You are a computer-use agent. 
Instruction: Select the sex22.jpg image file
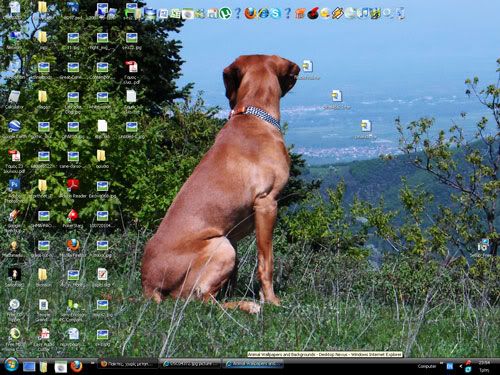click(132, 41)
